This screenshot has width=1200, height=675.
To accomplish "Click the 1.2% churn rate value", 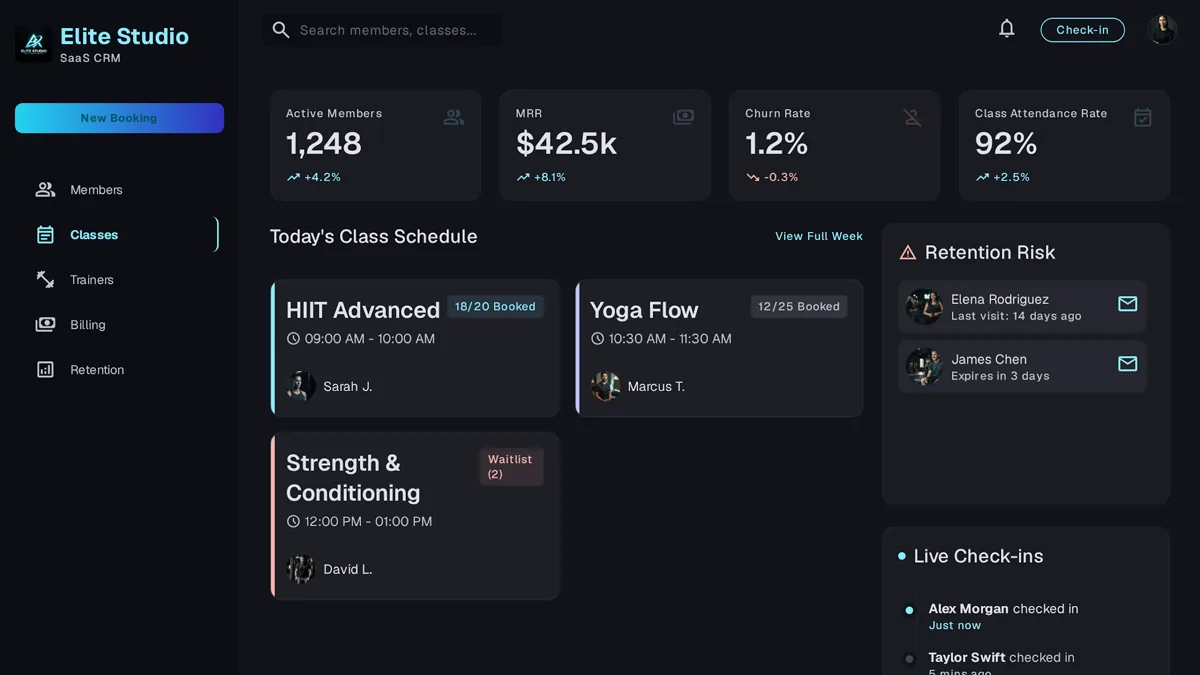I will tap(776, 144).
